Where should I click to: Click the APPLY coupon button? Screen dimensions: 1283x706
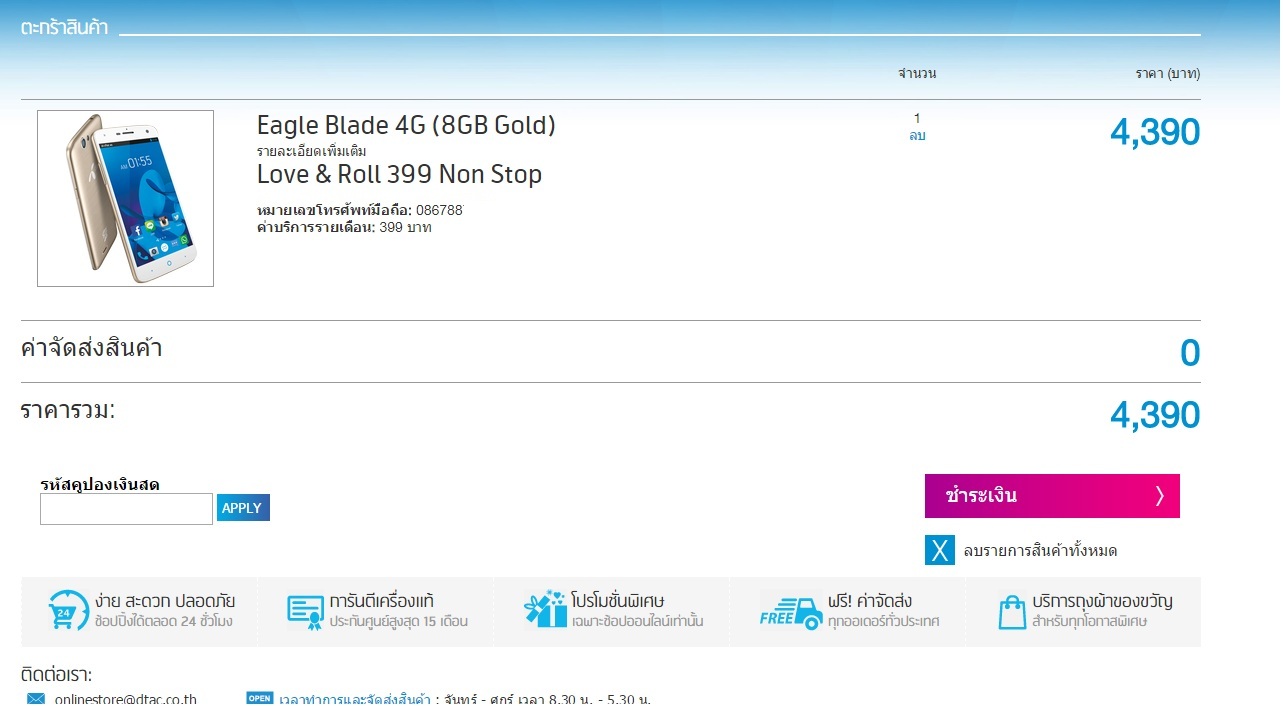point(243,508)
